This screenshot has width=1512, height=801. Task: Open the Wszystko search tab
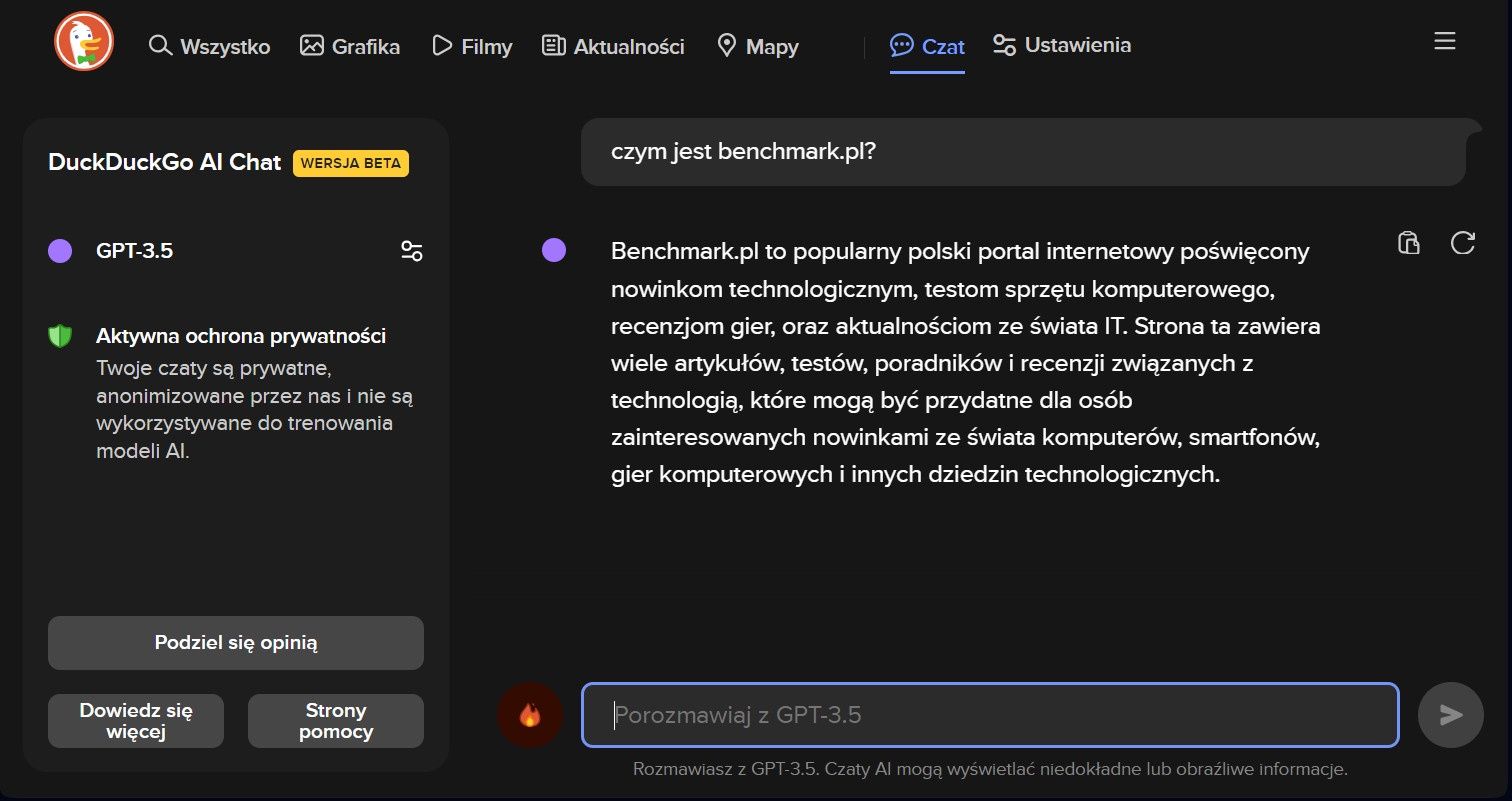pos(209,46)
